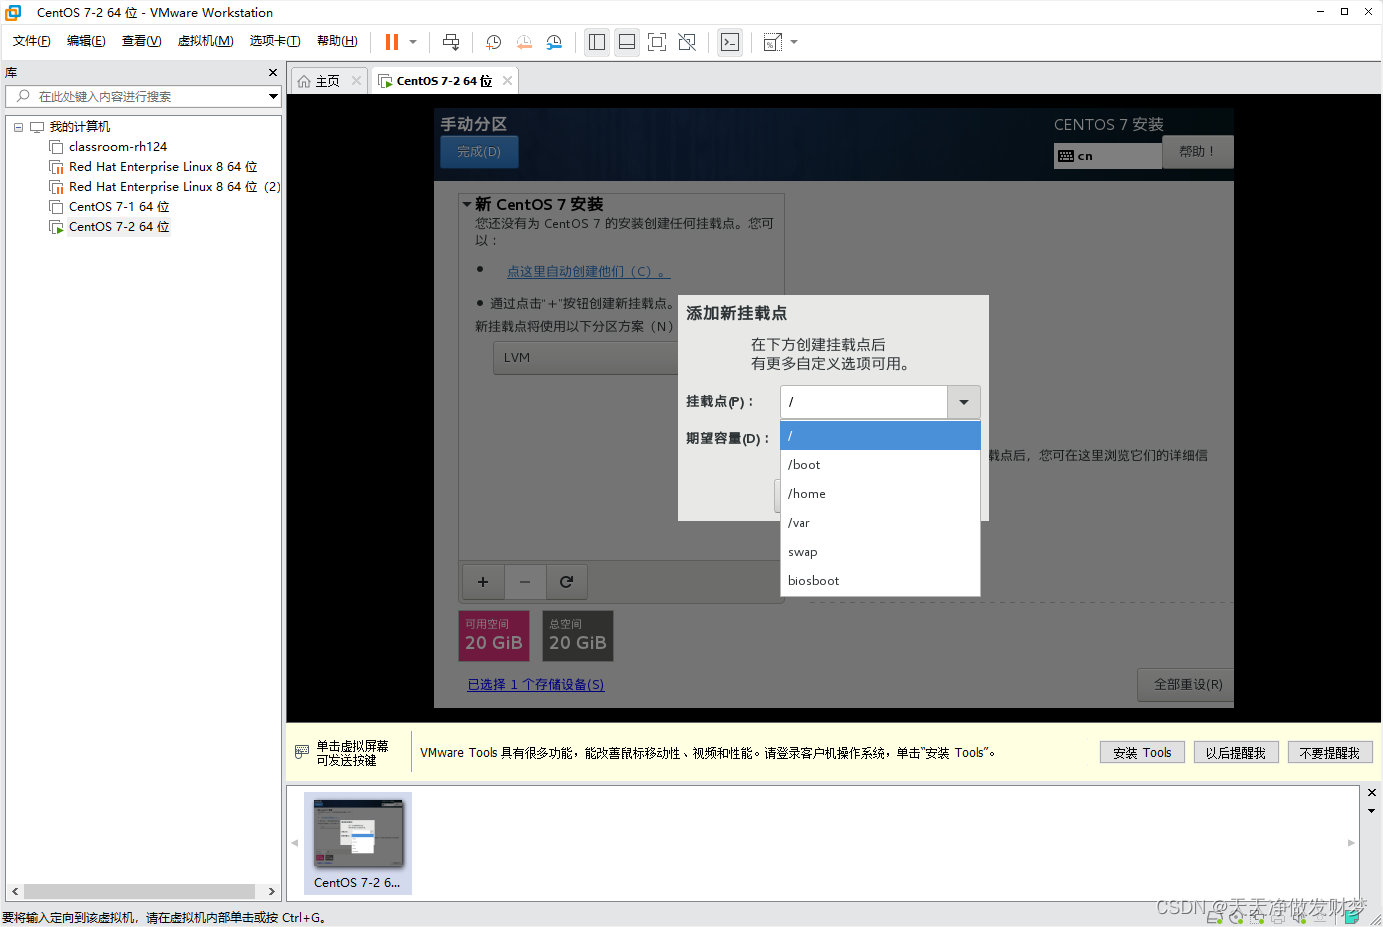Send Ctrl+Alt+Del to the virtual machine
Screen dimensions: 1383x927
451,42
